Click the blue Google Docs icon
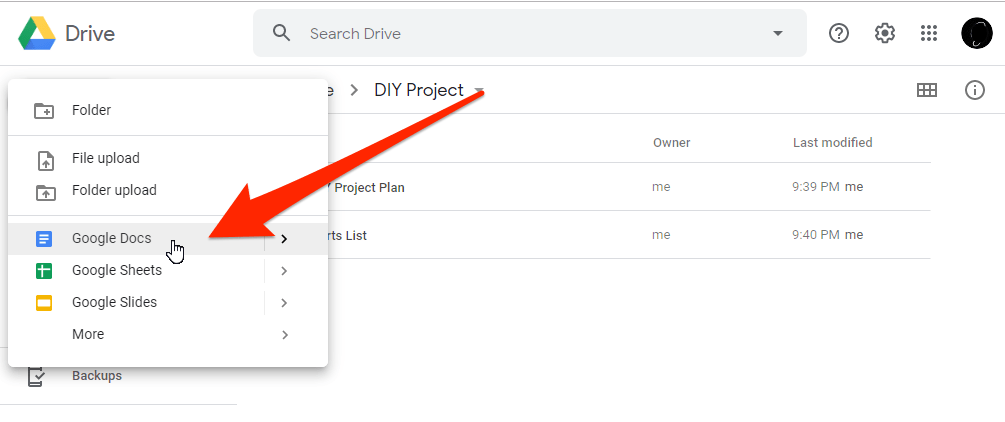The width and height of the screenshot is (1005, 422). click(44, 239)
